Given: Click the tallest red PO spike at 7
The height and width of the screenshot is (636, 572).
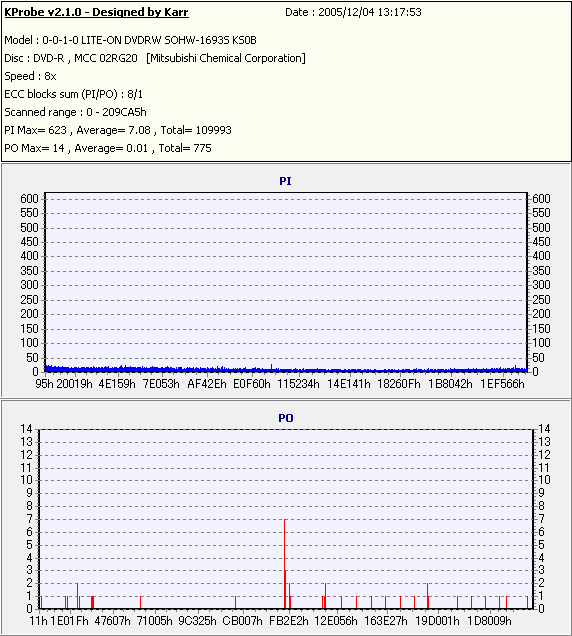Looking at the screenshot, I should (x=285, y=564).
